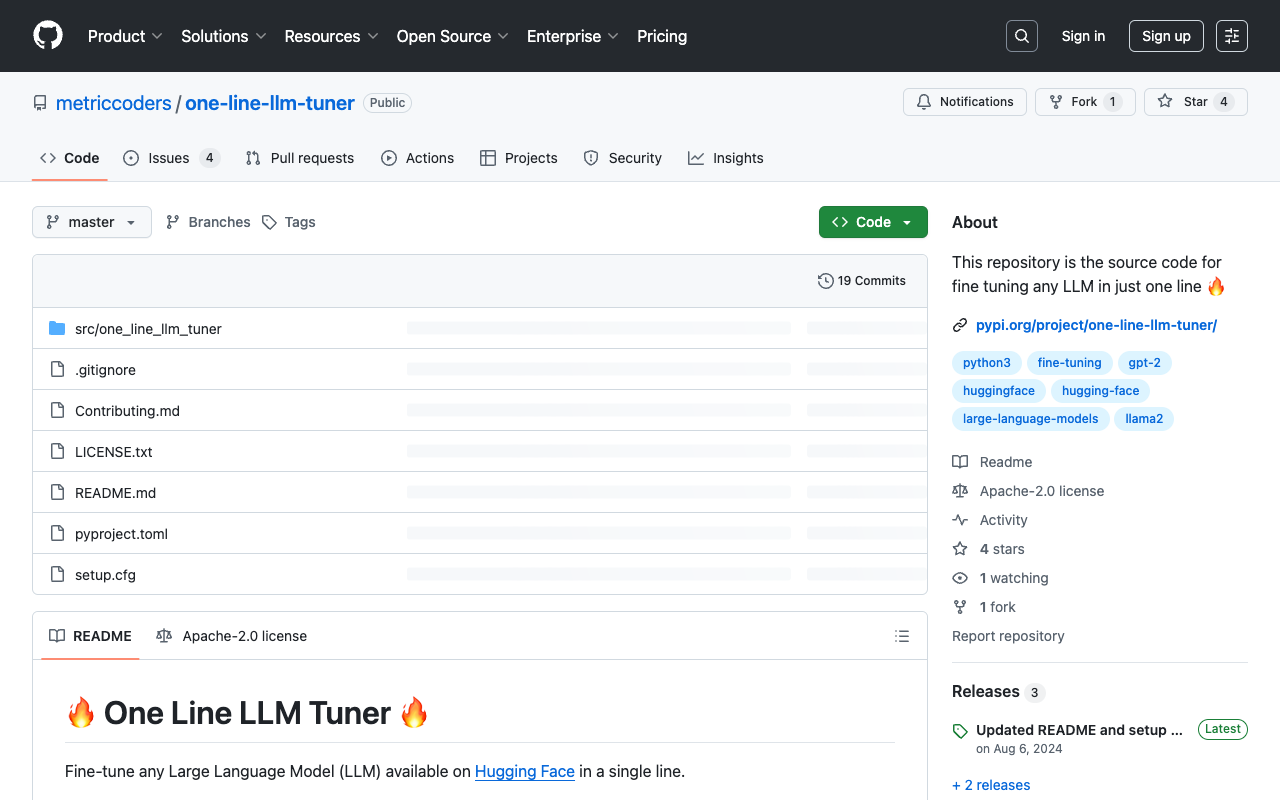The image size is (1280, 800).
Task: Click the link icon beside pypi.org URL
Action: [x=960, y=325]
